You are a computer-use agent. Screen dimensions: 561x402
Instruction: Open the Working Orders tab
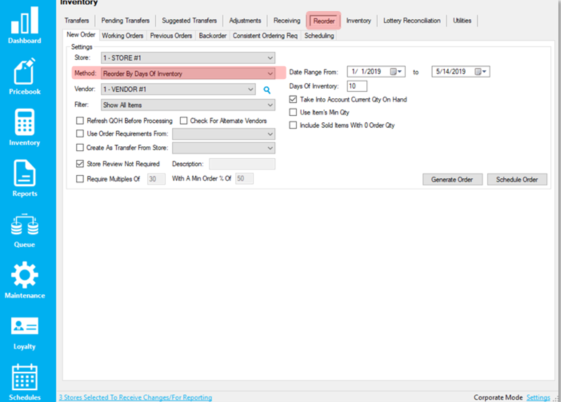tap(122, 35)
